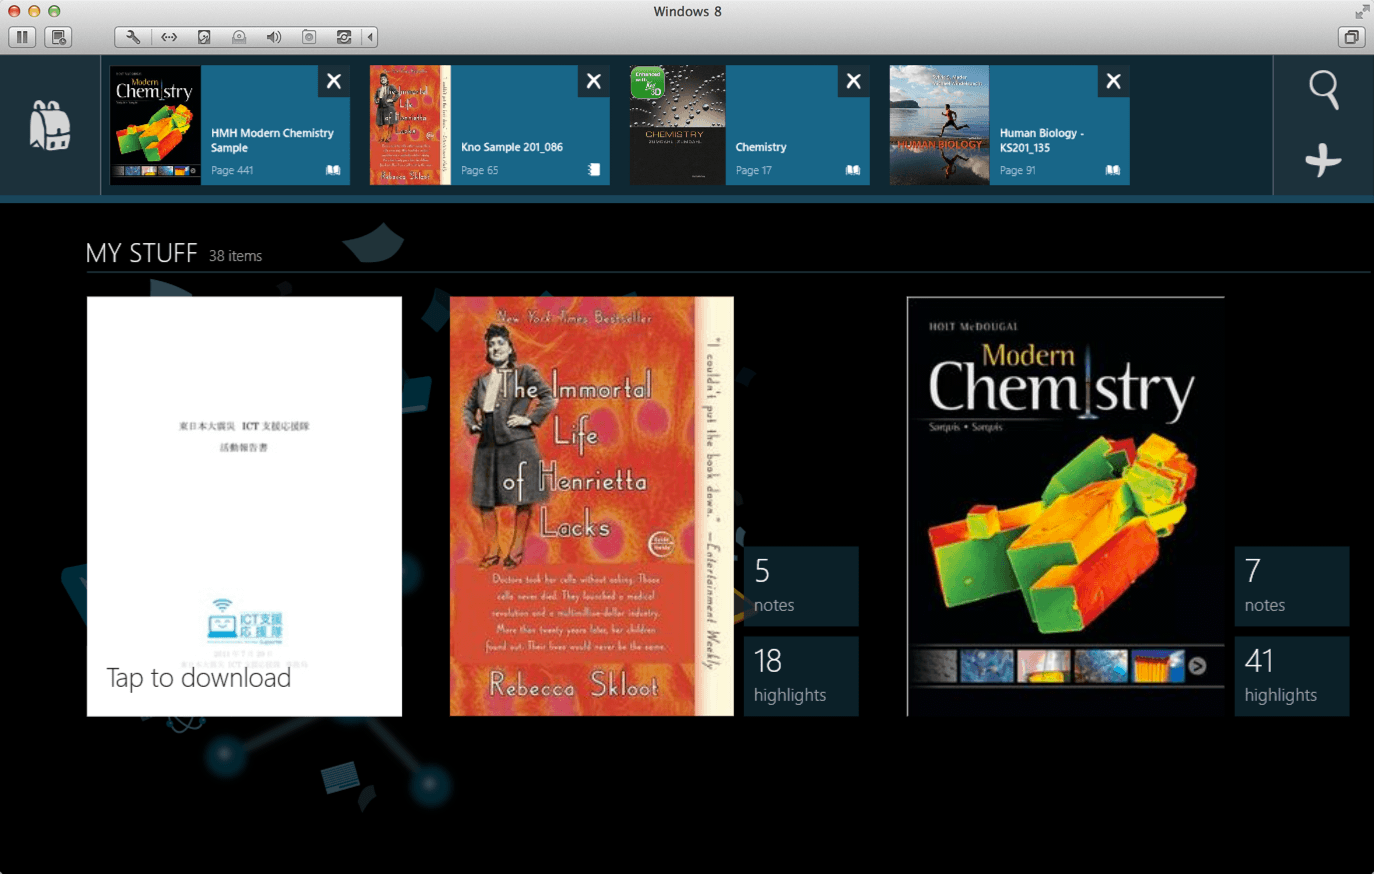Click page icon on Kno Sample tab

click(594, 170)
